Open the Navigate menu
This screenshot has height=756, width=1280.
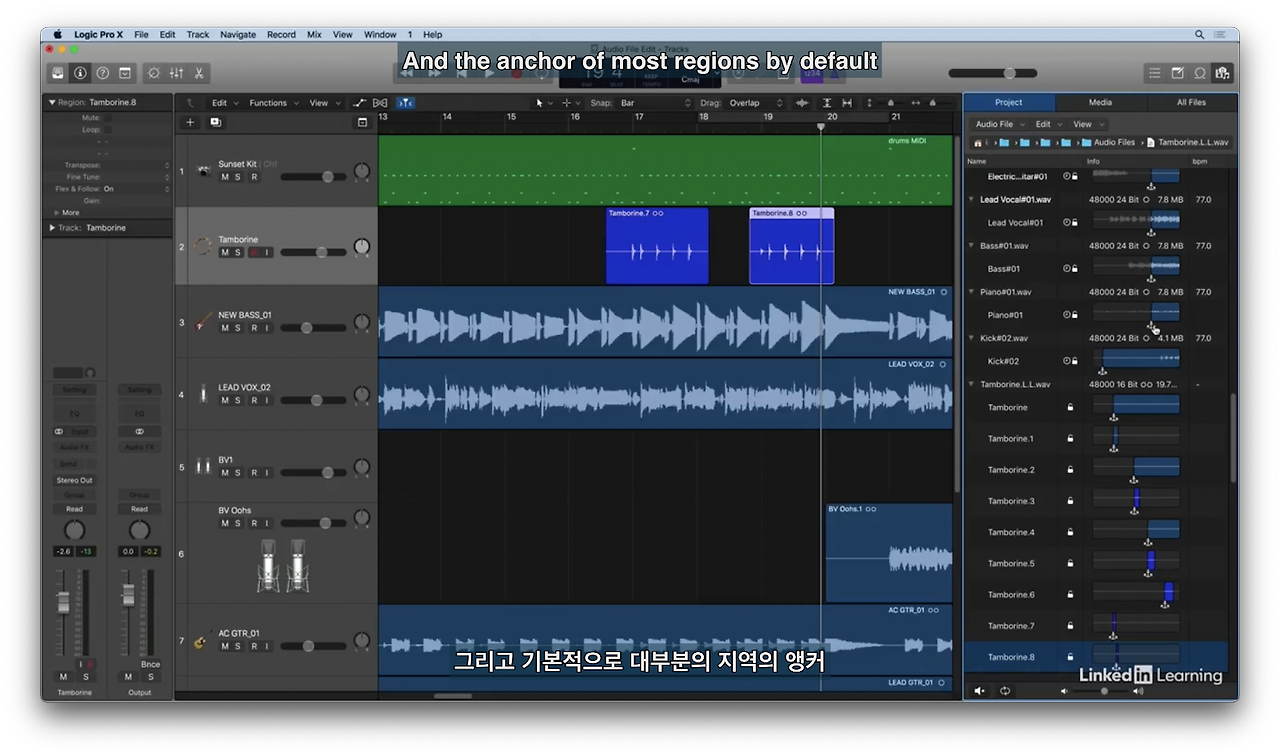[238, 34]
